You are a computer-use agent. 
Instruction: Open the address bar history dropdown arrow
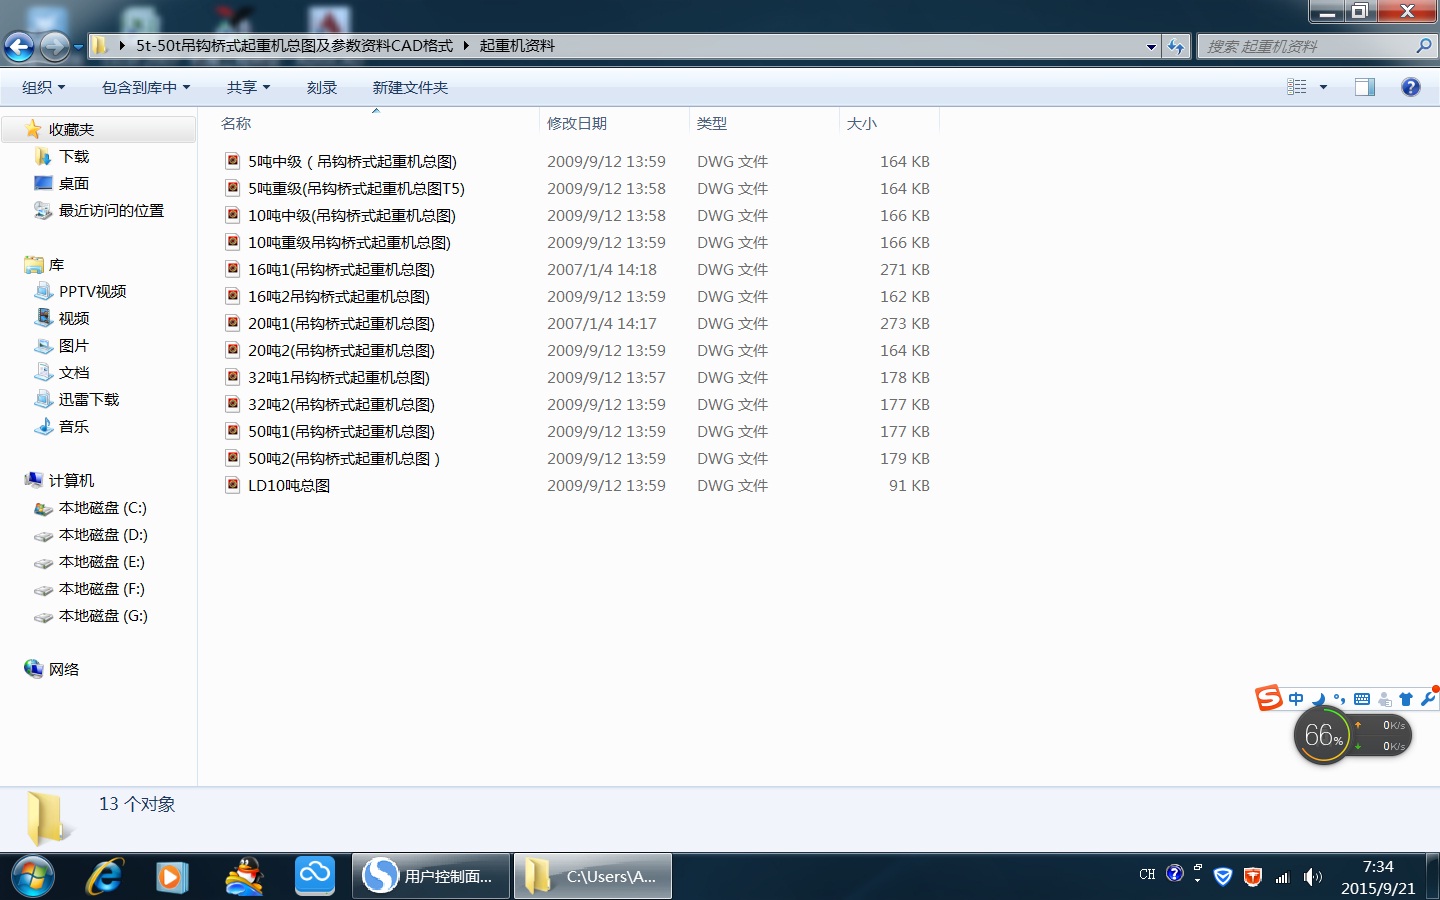coord(1151,46)
